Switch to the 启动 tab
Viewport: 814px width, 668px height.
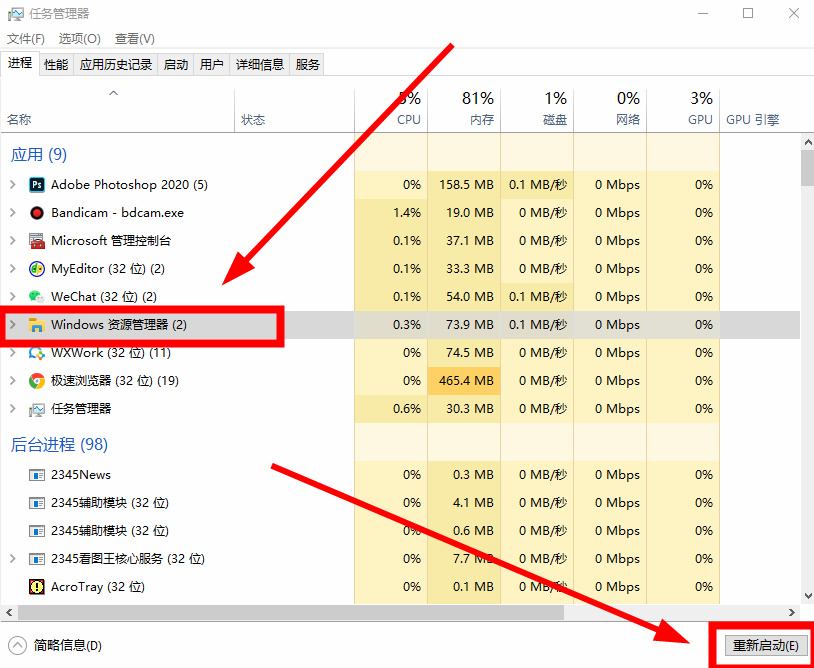(x=175, y=63)
